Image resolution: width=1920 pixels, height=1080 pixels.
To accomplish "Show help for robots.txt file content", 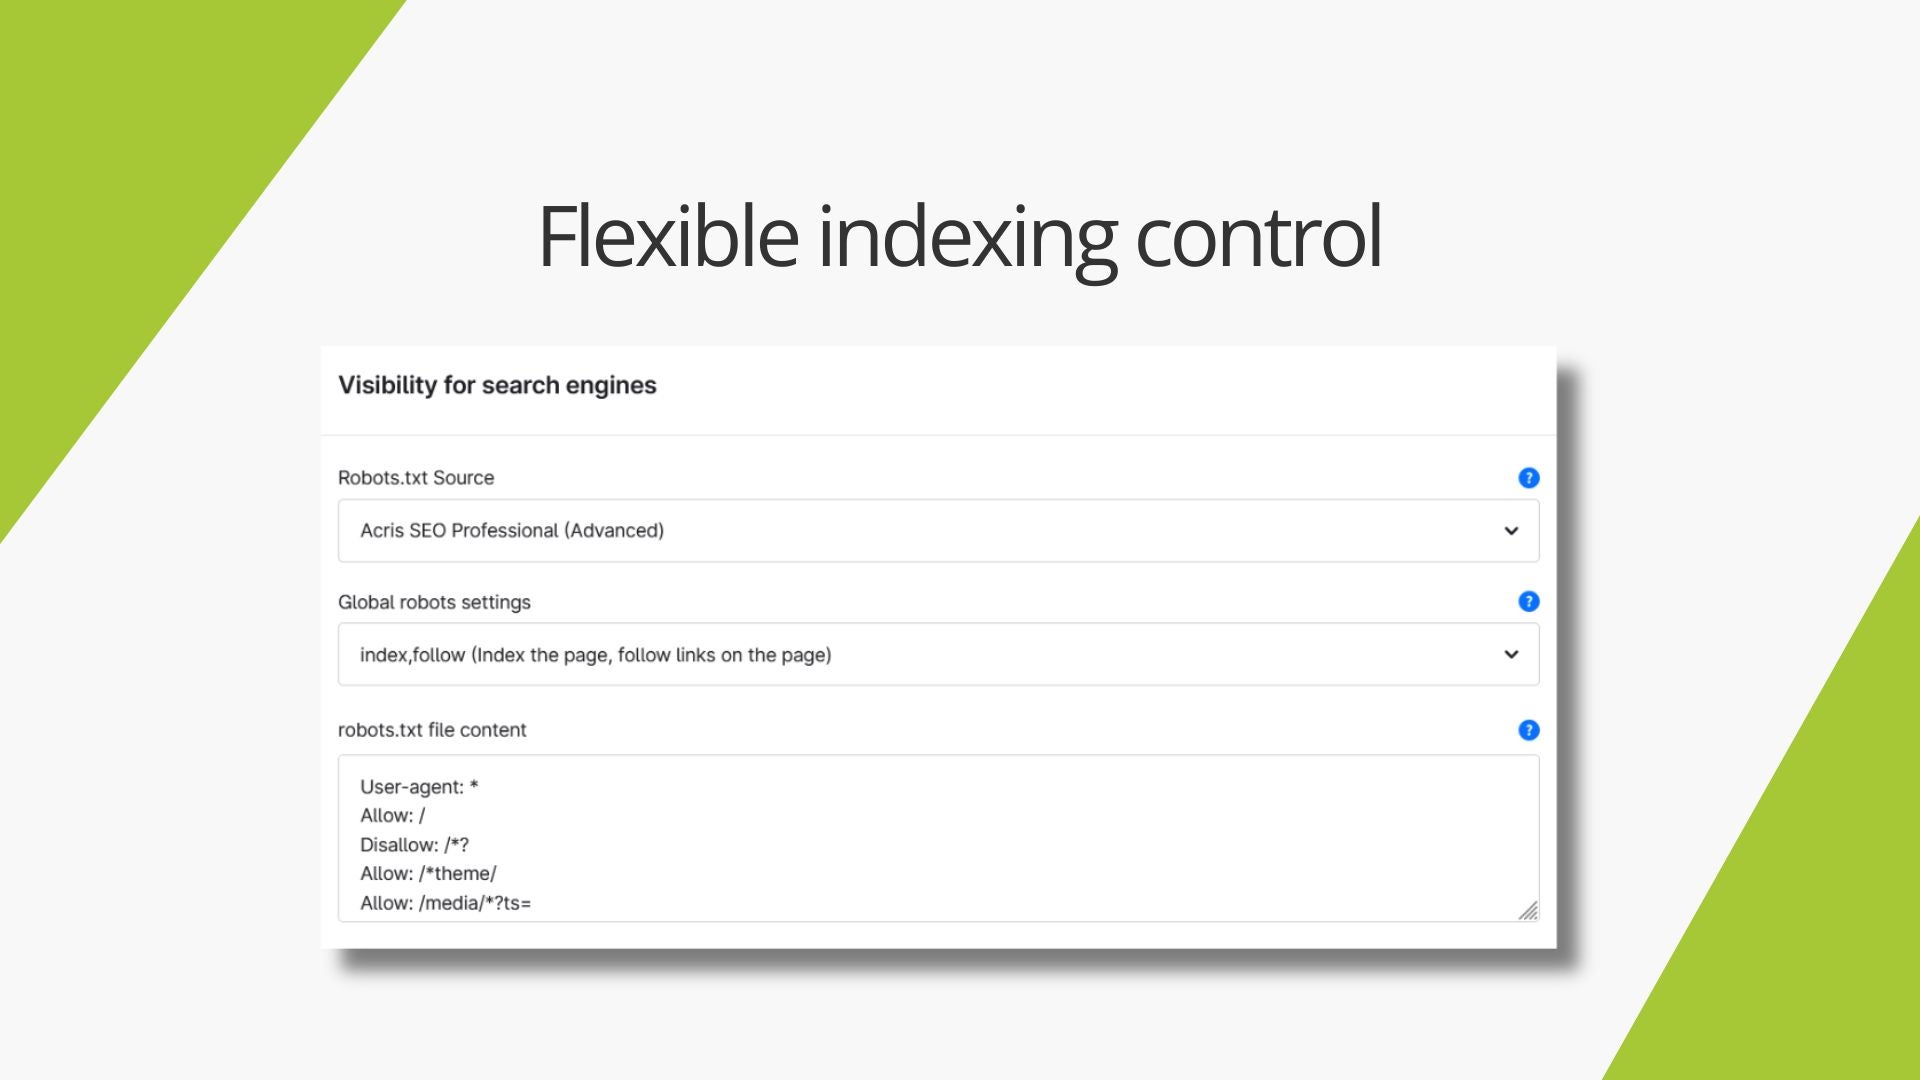I will [x=1528, y=730].
